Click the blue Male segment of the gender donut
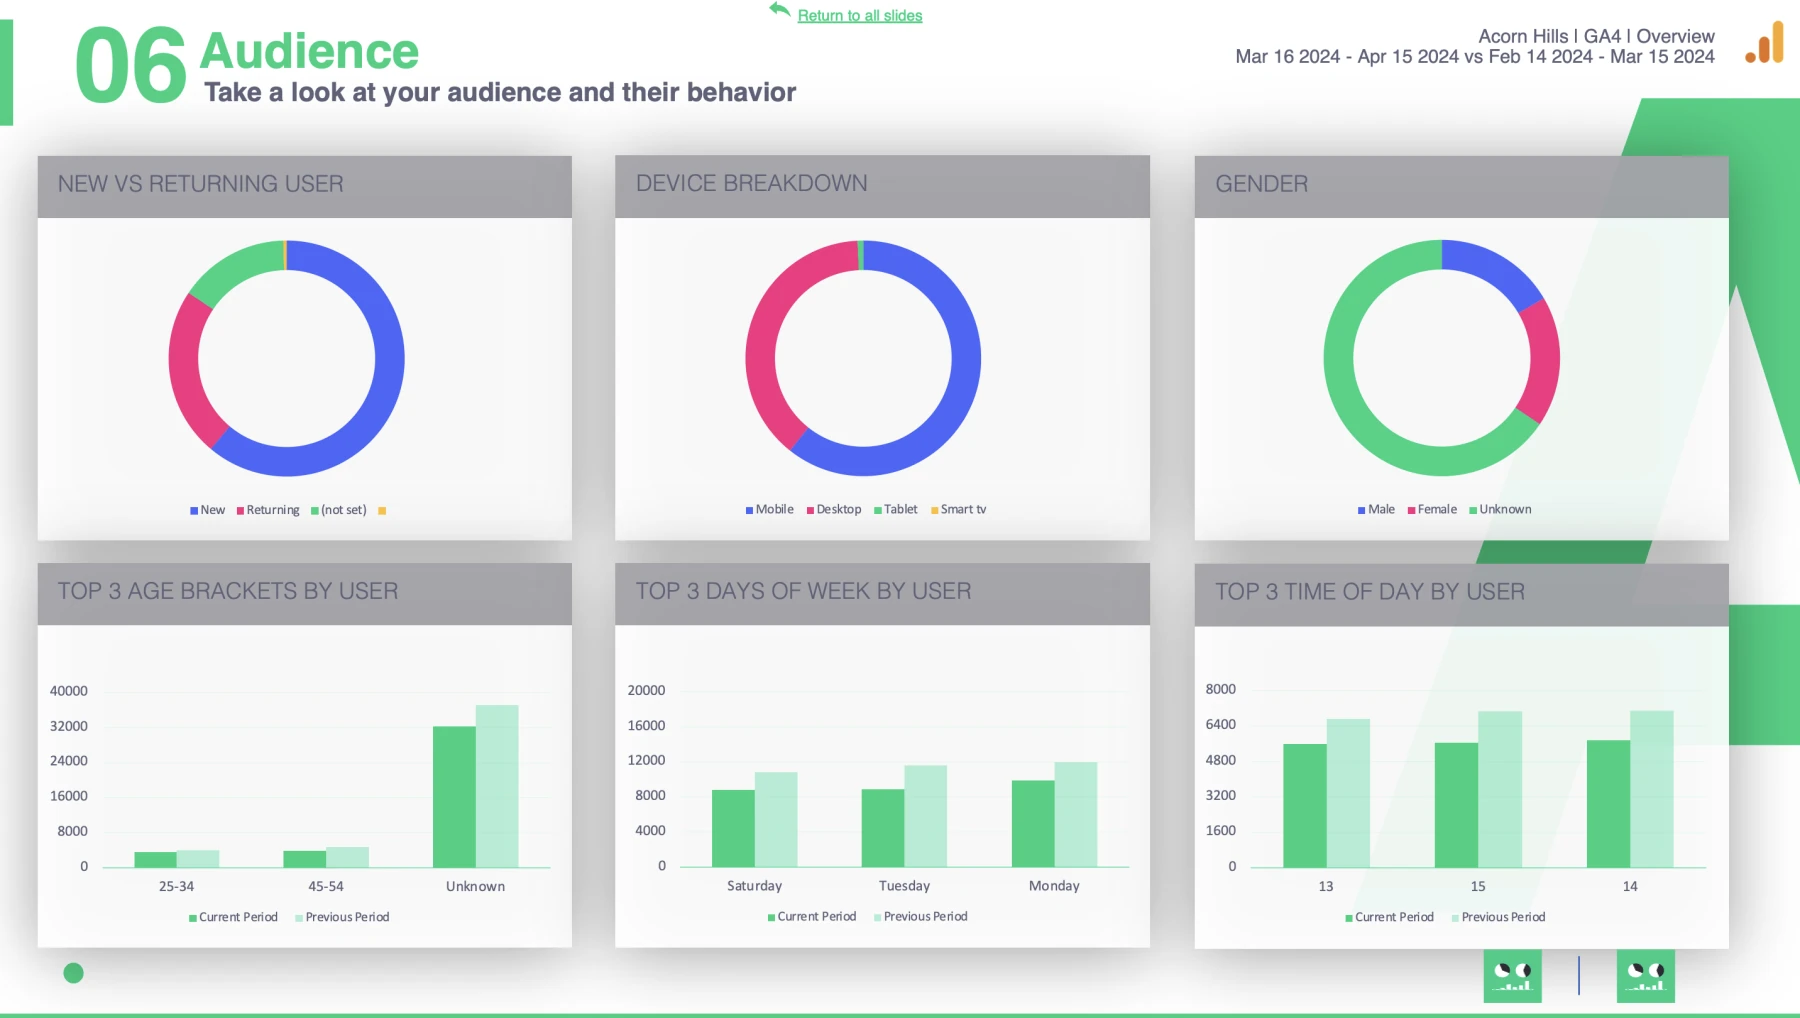1800x1018 pixels. point(1495,265)
